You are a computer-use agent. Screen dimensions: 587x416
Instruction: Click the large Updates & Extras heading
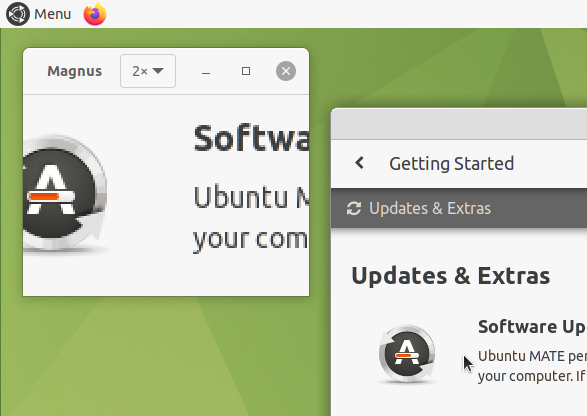(451, 276)
